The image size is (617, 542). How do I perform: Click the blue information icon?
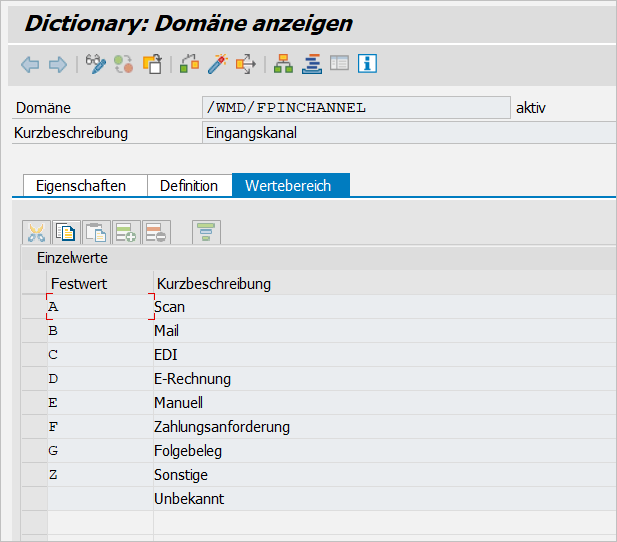[368, 64]
